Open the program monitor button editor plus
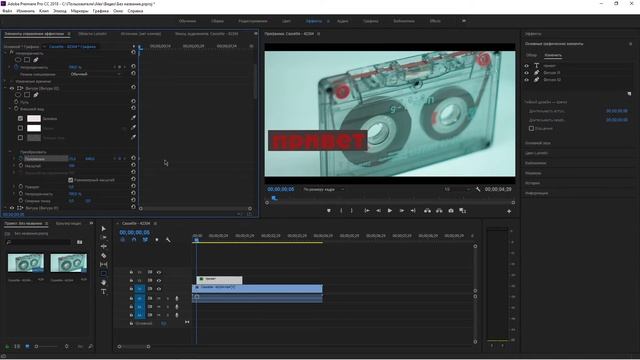This screenshot has width=640, height=360. (x=509, y=211)
